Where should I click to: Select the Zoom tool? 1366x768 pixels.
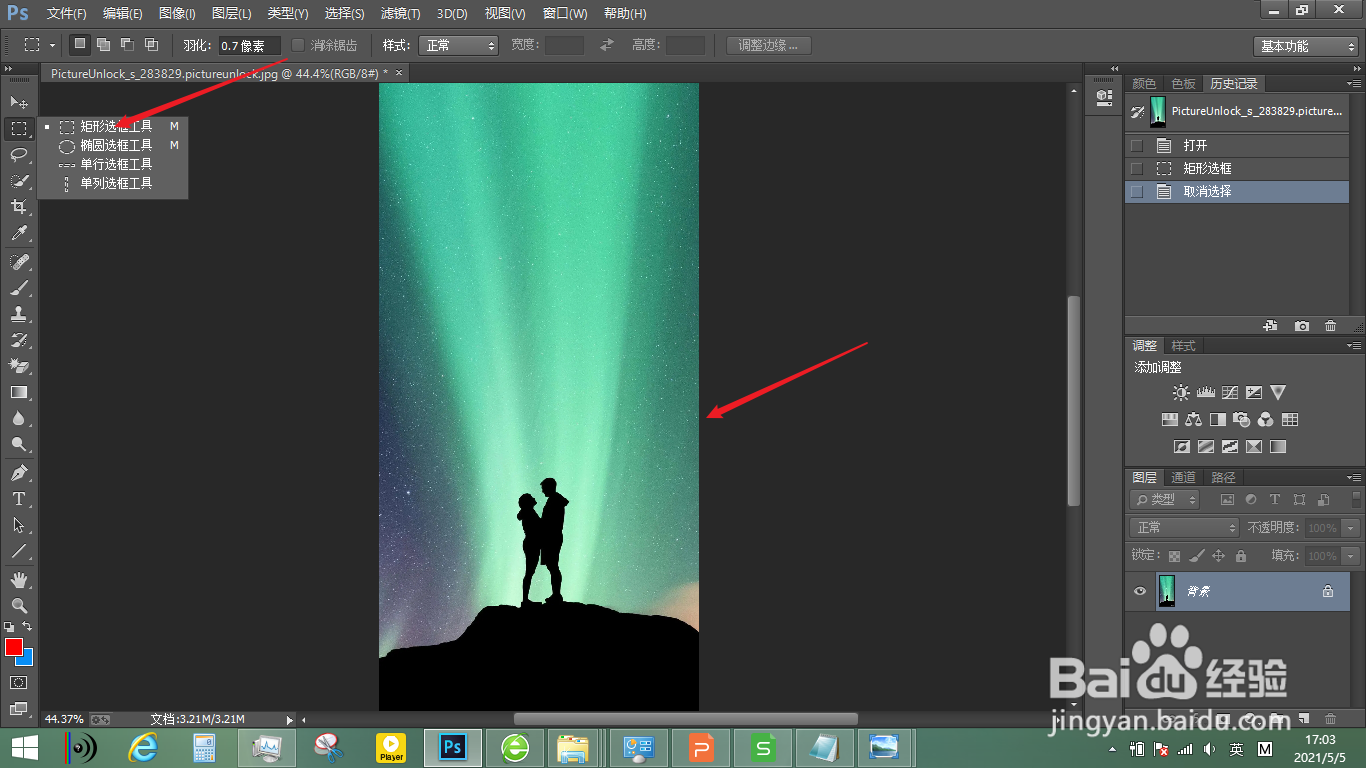19,605
